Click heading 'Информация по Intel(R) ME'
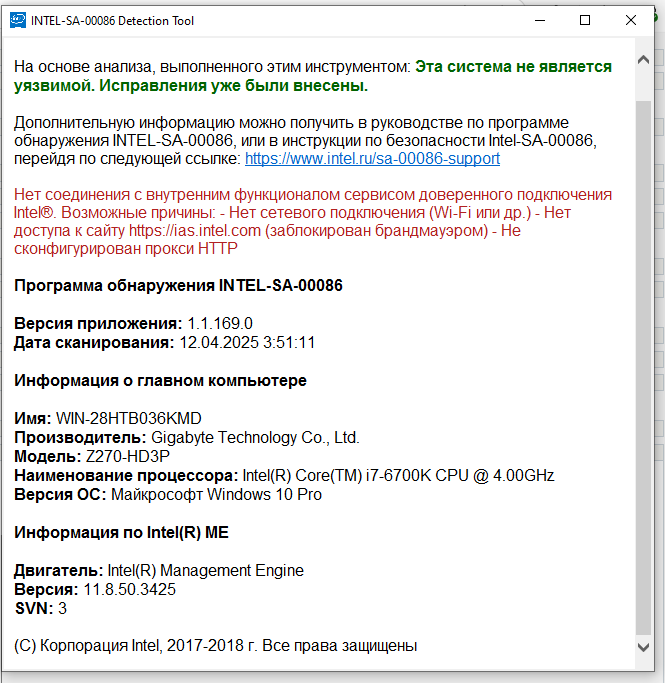 coord(121,532)
